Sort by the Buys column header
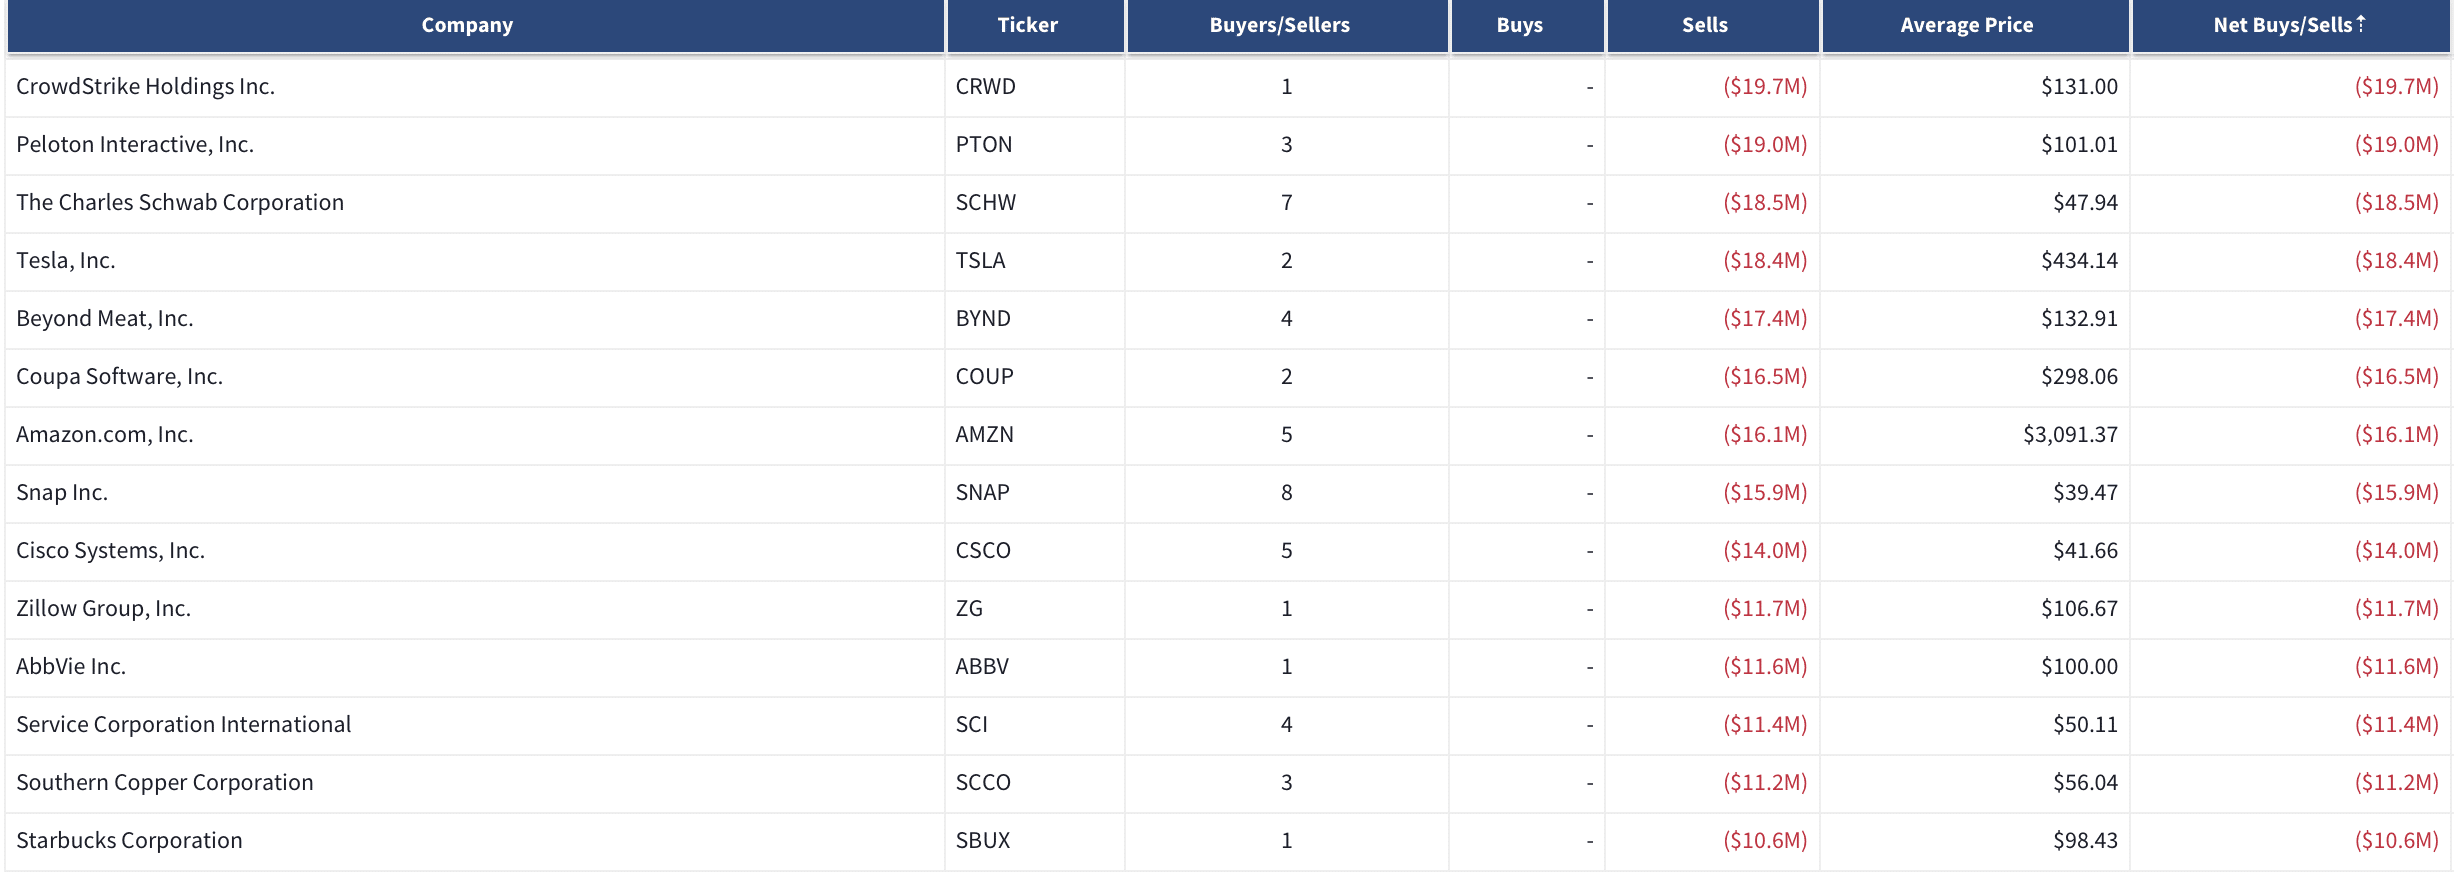Viewport: 2454px width, 872px height. pos(1519,25)
